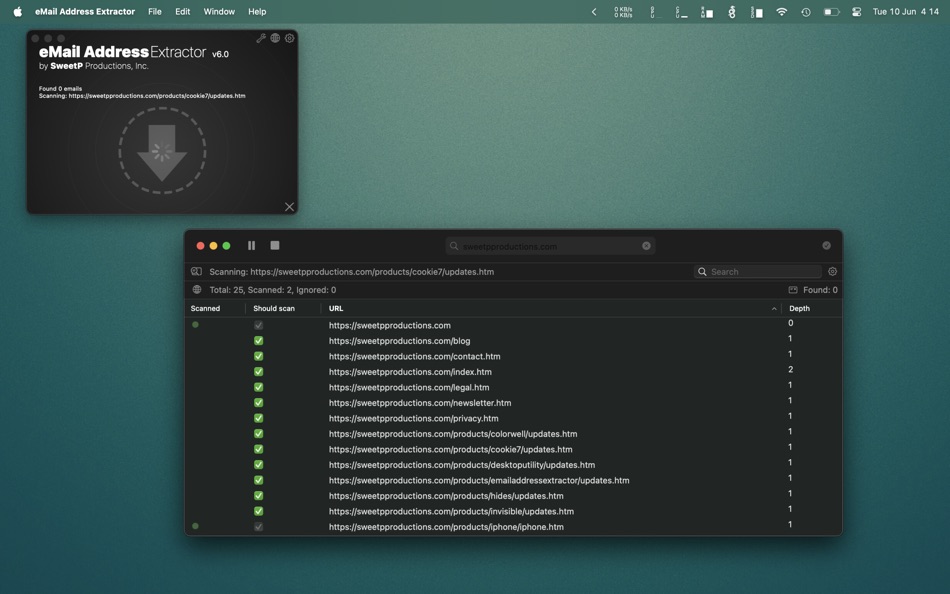Click the Search field in scan window
Viewport: 950px width, 594px height.
click(x=757, y=272)
